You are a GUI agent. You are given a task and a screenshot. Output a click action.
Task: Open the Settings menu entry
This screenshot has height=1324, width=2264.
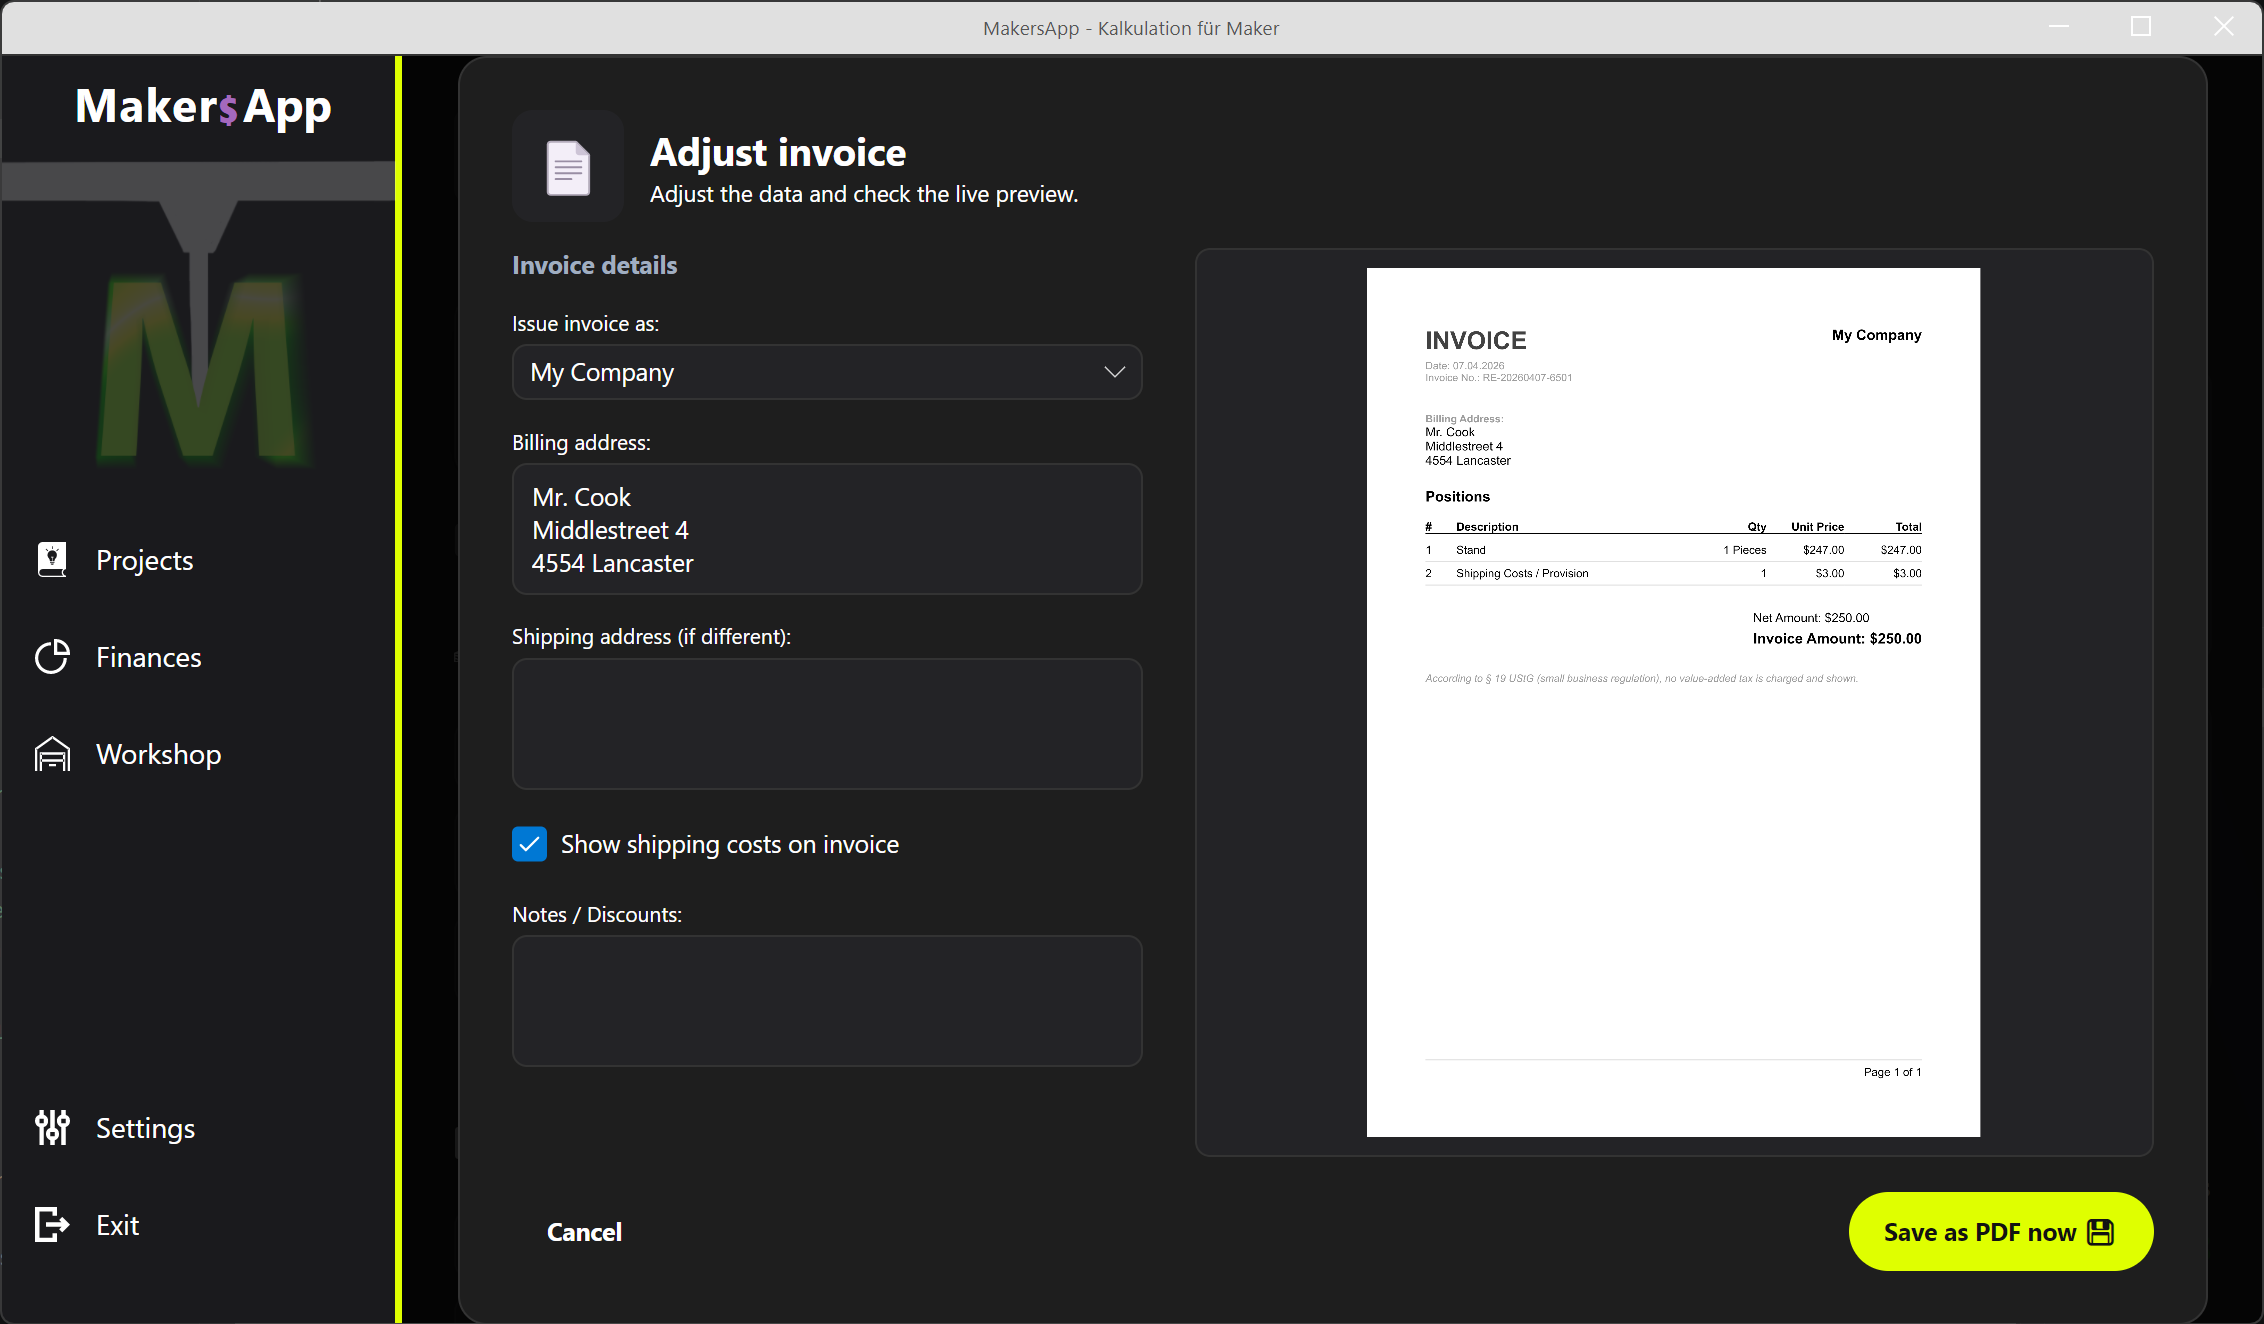[x=145, y=1128]
